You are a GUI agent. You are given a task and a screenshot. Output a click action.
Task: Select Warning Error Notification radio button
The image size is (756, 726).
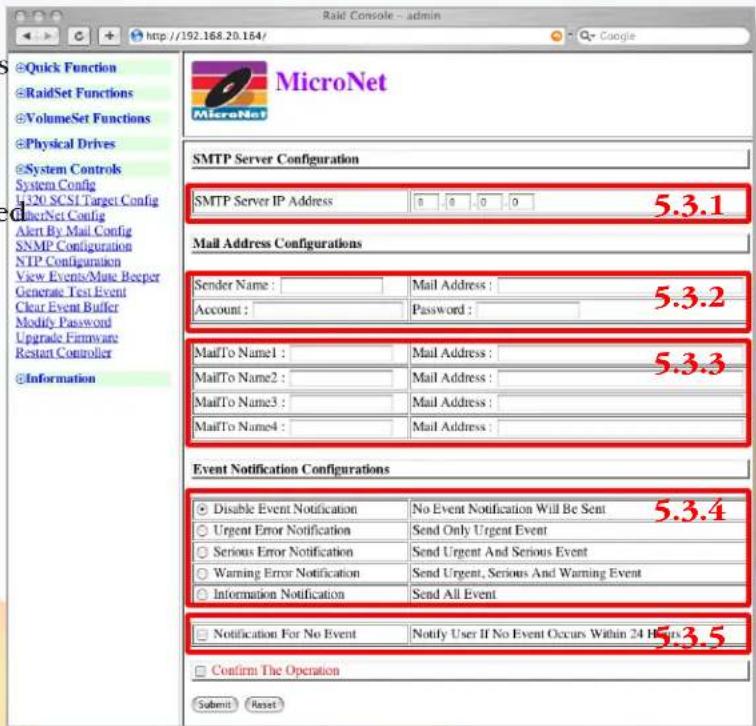click(x=202, y=573)
